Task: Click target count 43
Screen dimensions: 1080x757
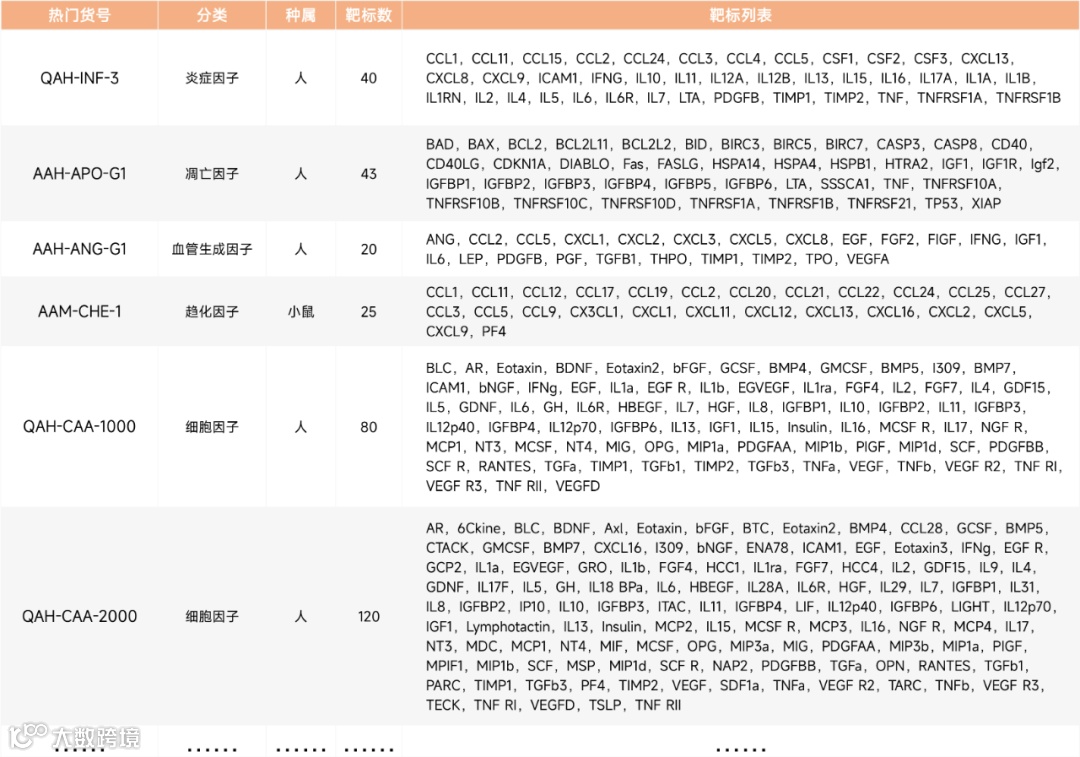Action: pyautogui.click(x=368, y=174)
